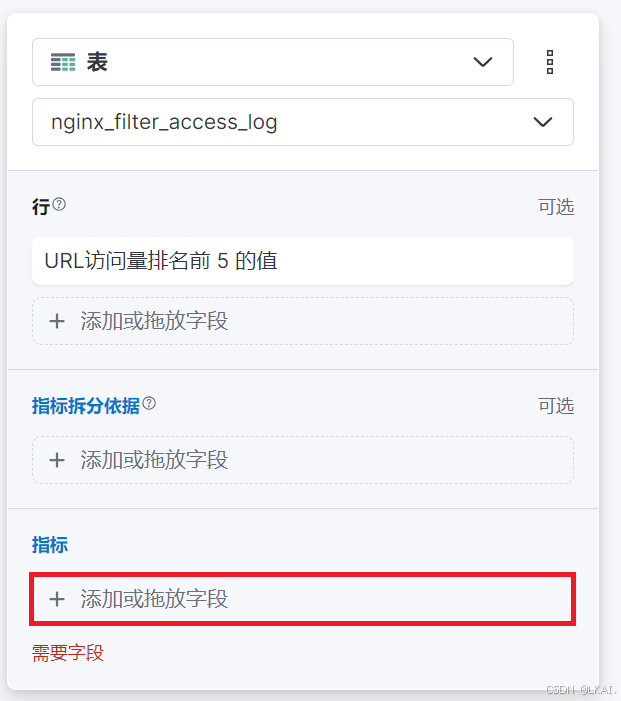621x701 pixels.
Task: Open the vertical three-dot options menu
Action: tap(550, 62)
